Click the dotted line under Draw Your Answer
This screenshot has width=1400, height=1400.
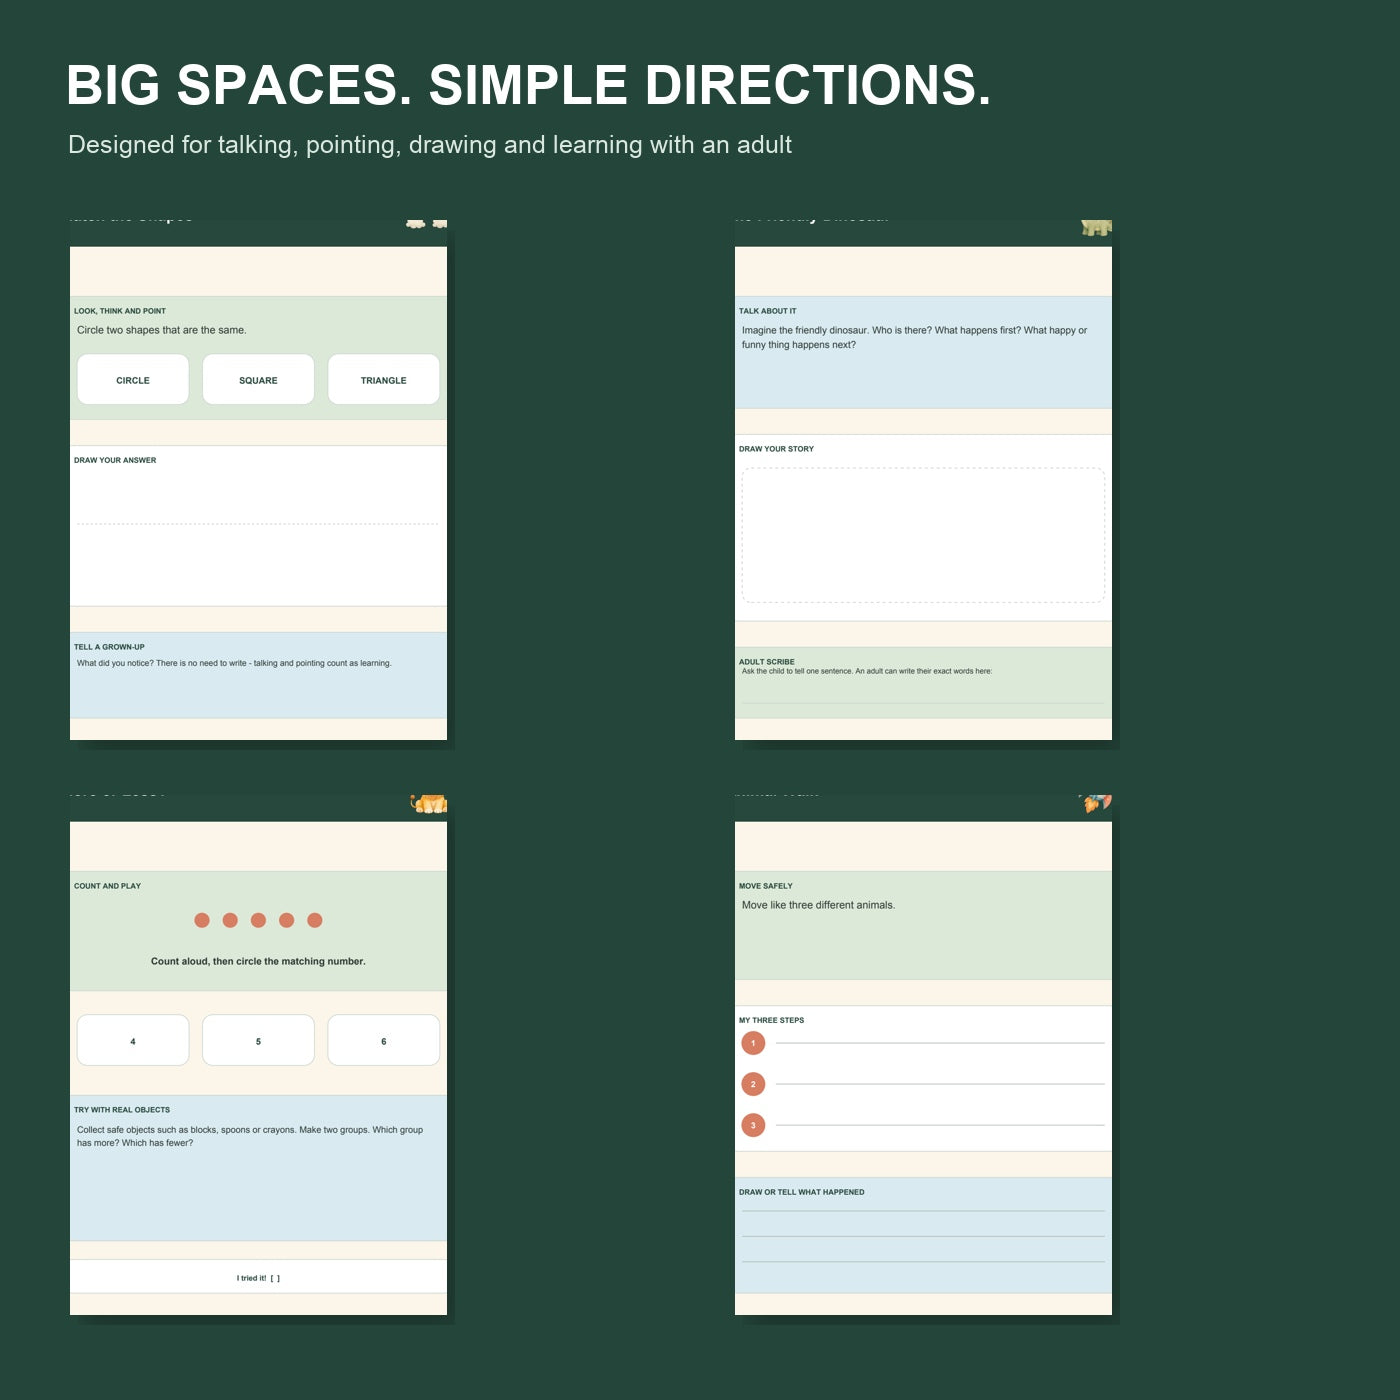(x=258, y=523)
